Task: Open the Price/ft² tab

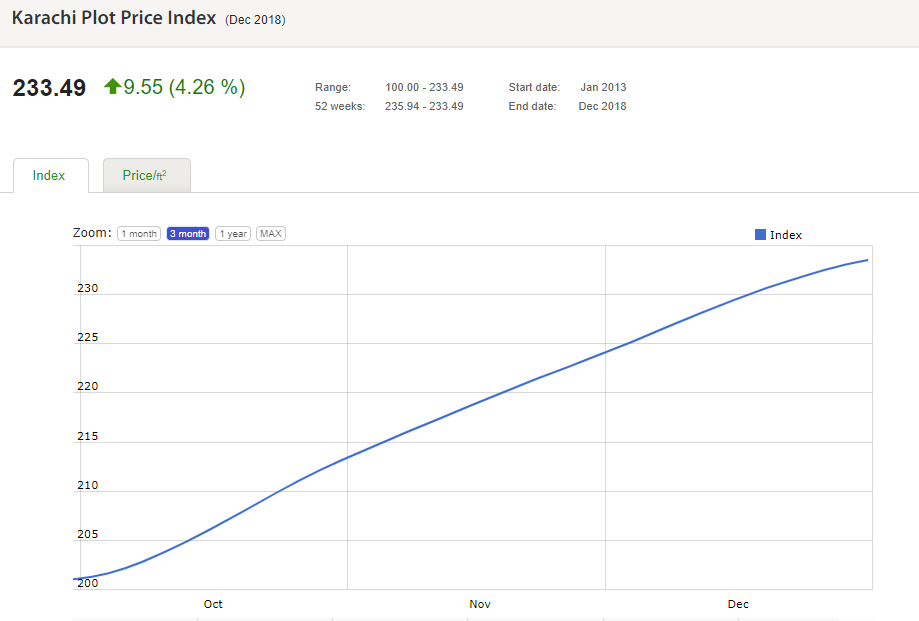Action: (x=145, y=176)
